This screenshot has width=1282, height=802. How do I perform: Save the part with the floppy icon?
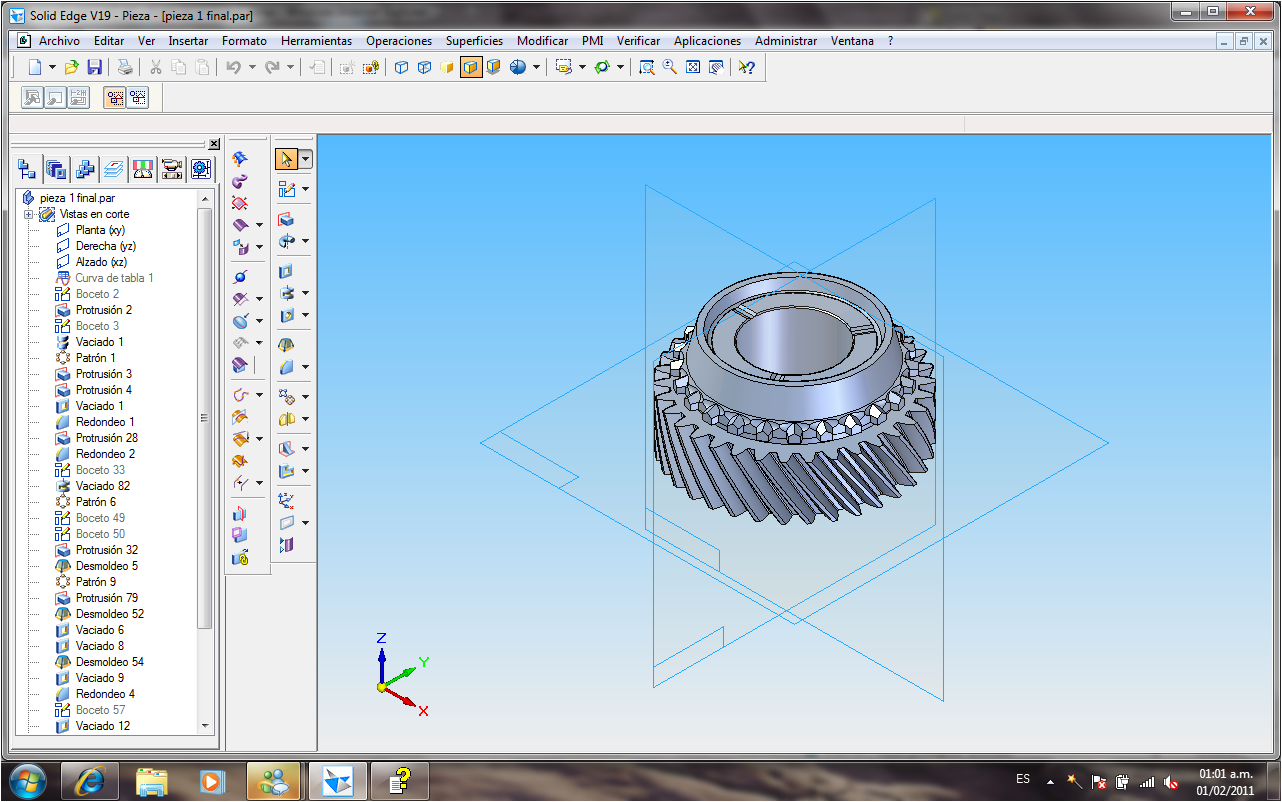pyautogui.click(x=95, y=67)
